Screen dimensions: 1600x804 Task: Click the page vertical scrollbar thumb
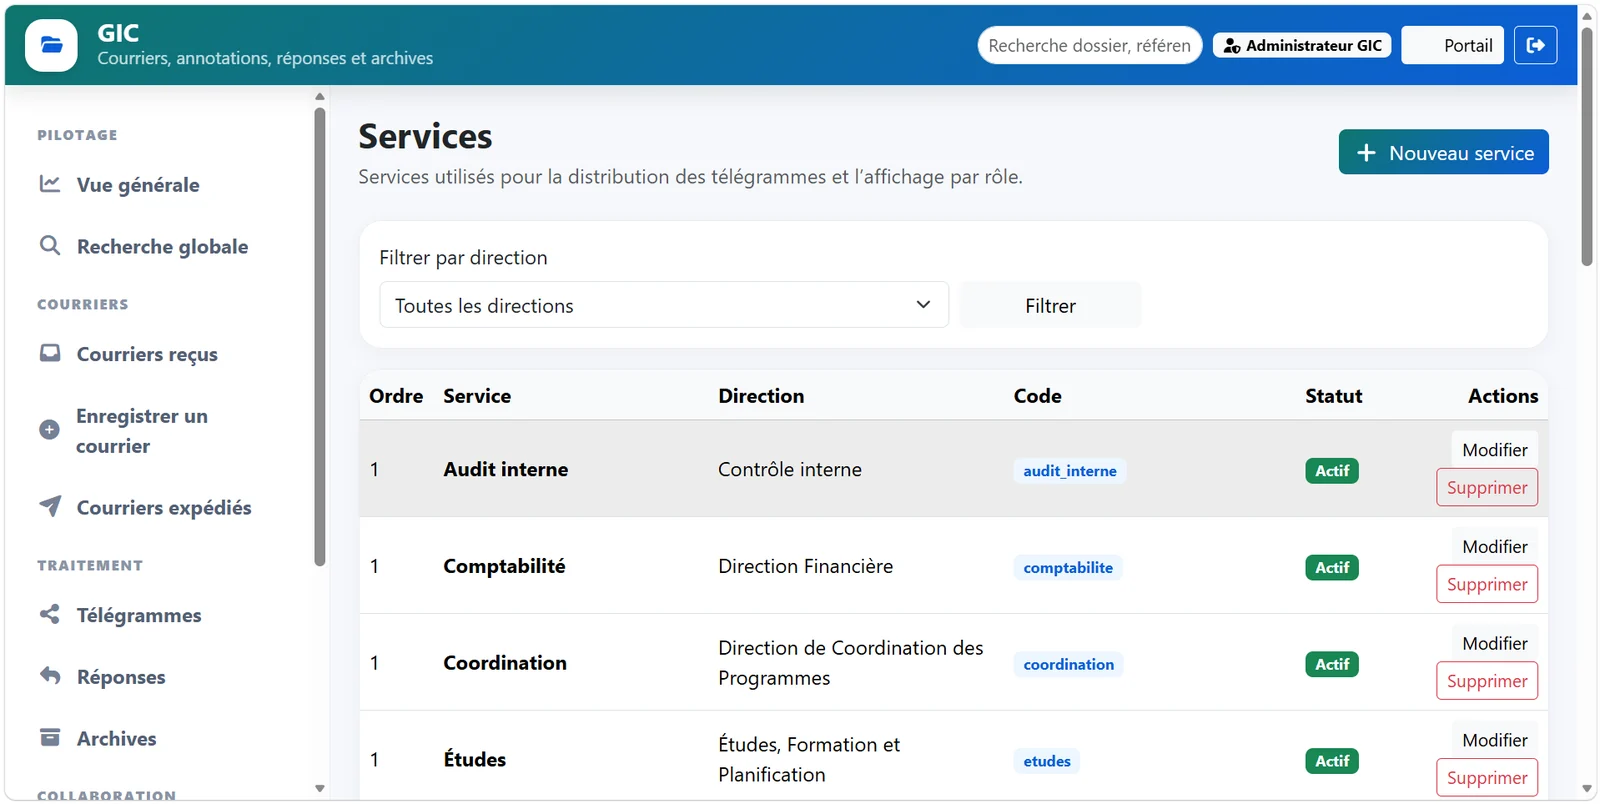tap(1587, 146)
